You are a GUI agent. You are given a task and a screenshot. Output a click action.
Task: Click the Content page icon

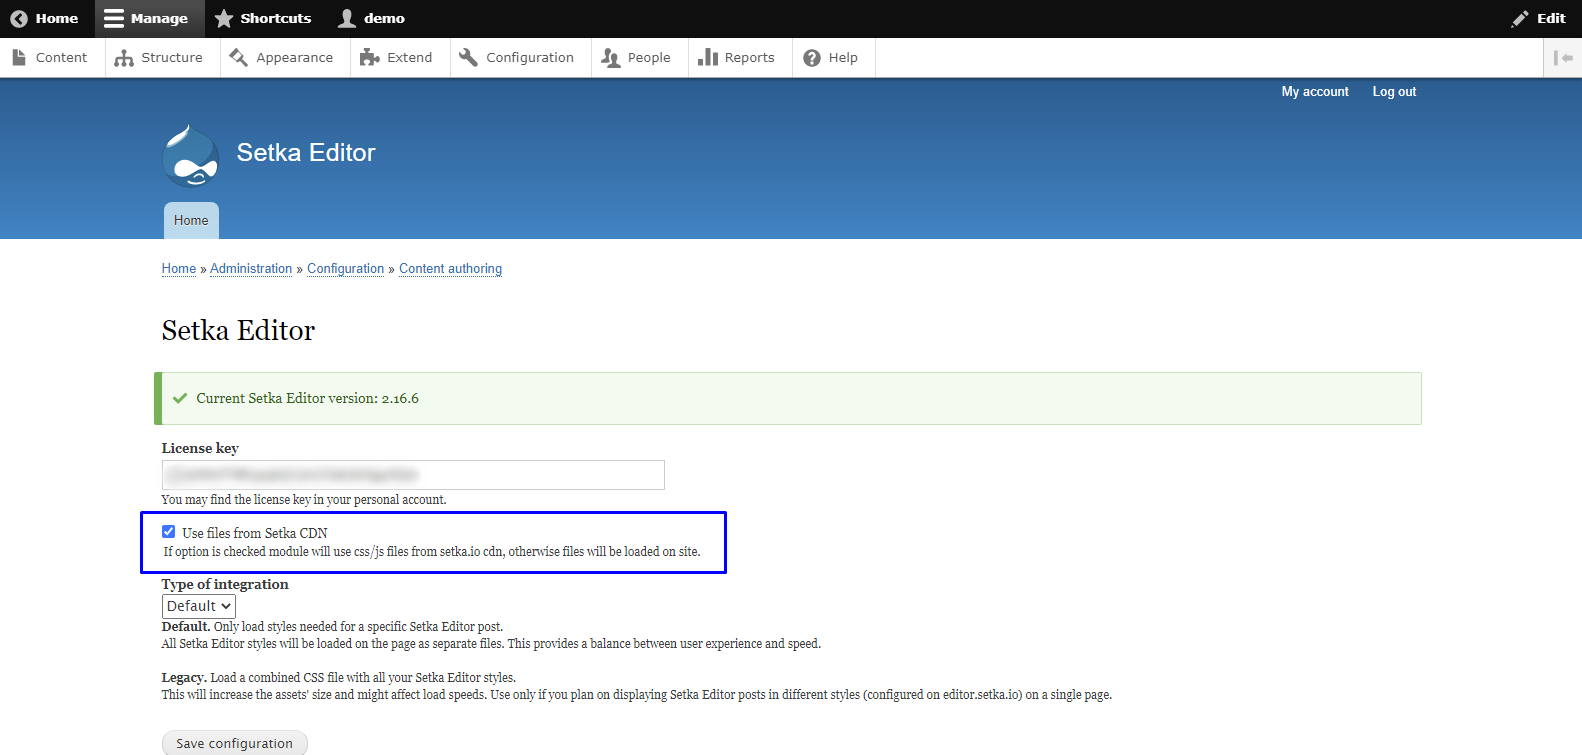click(x=19, y=58)
